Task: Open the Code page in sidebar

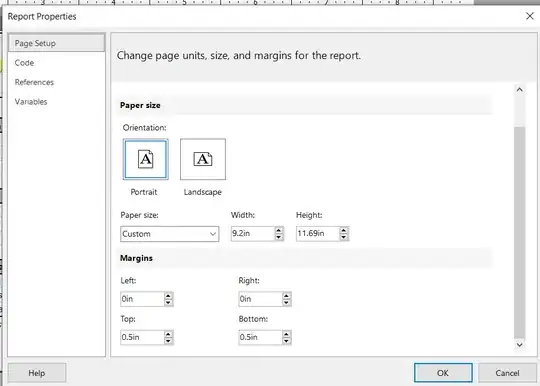Action: click(24, 63)
